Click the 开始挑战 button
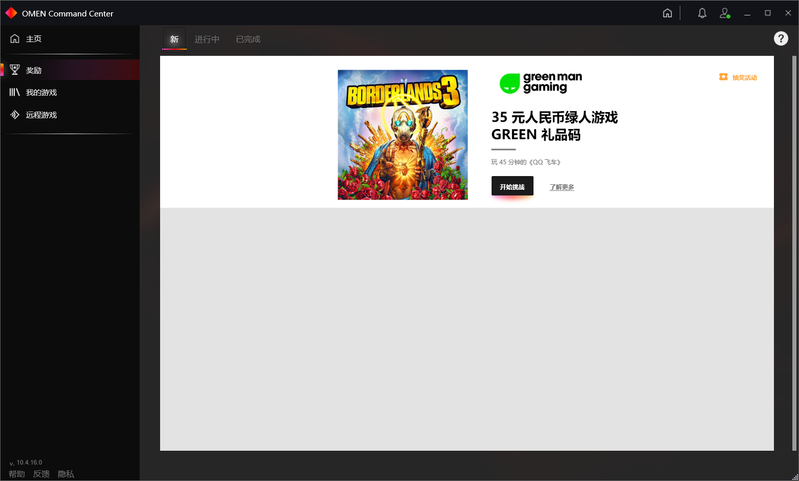Screen dimensions: 799x481 [x=512, y=186]
